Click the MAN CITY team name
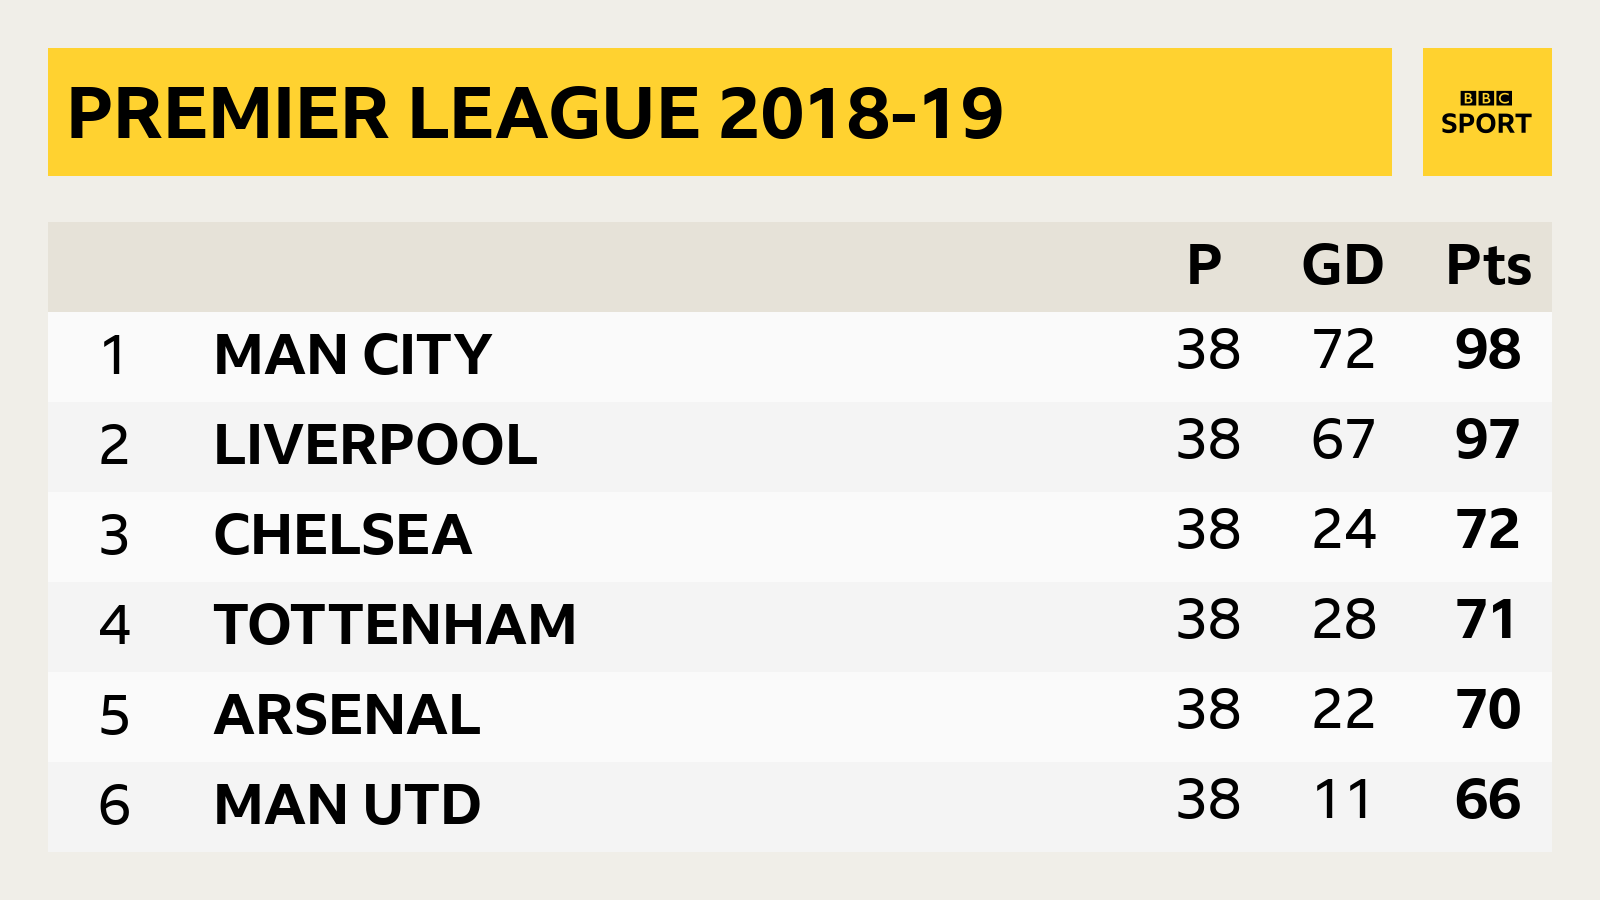This screenshot has height=900, width=1600. point(353,355)
